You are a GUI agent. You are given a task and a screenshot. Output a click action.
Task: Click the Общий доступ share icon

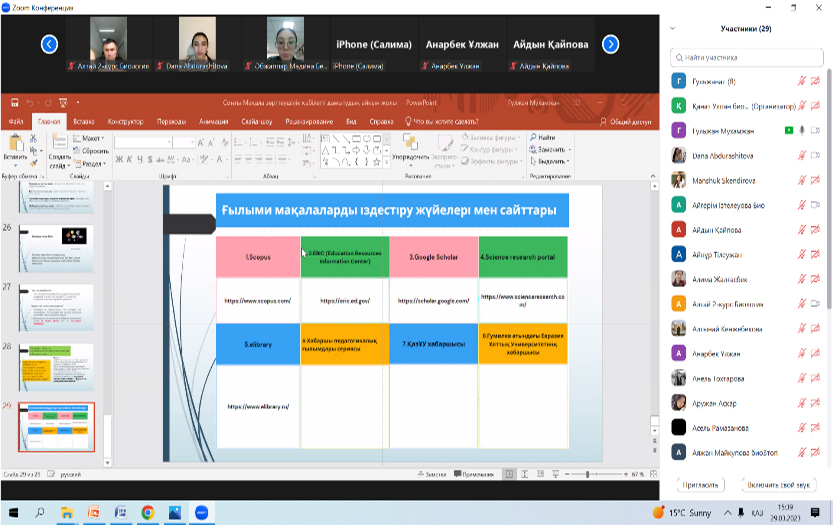626,121
